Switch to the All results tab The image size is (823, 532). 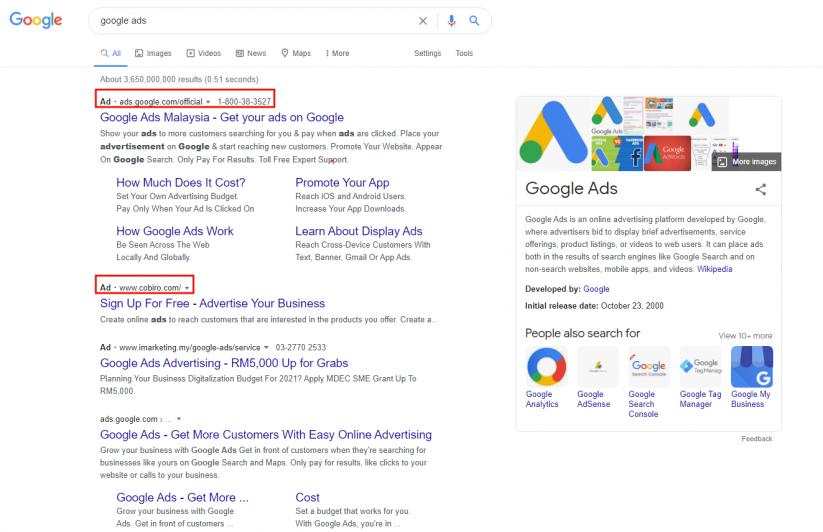point(111,54)
